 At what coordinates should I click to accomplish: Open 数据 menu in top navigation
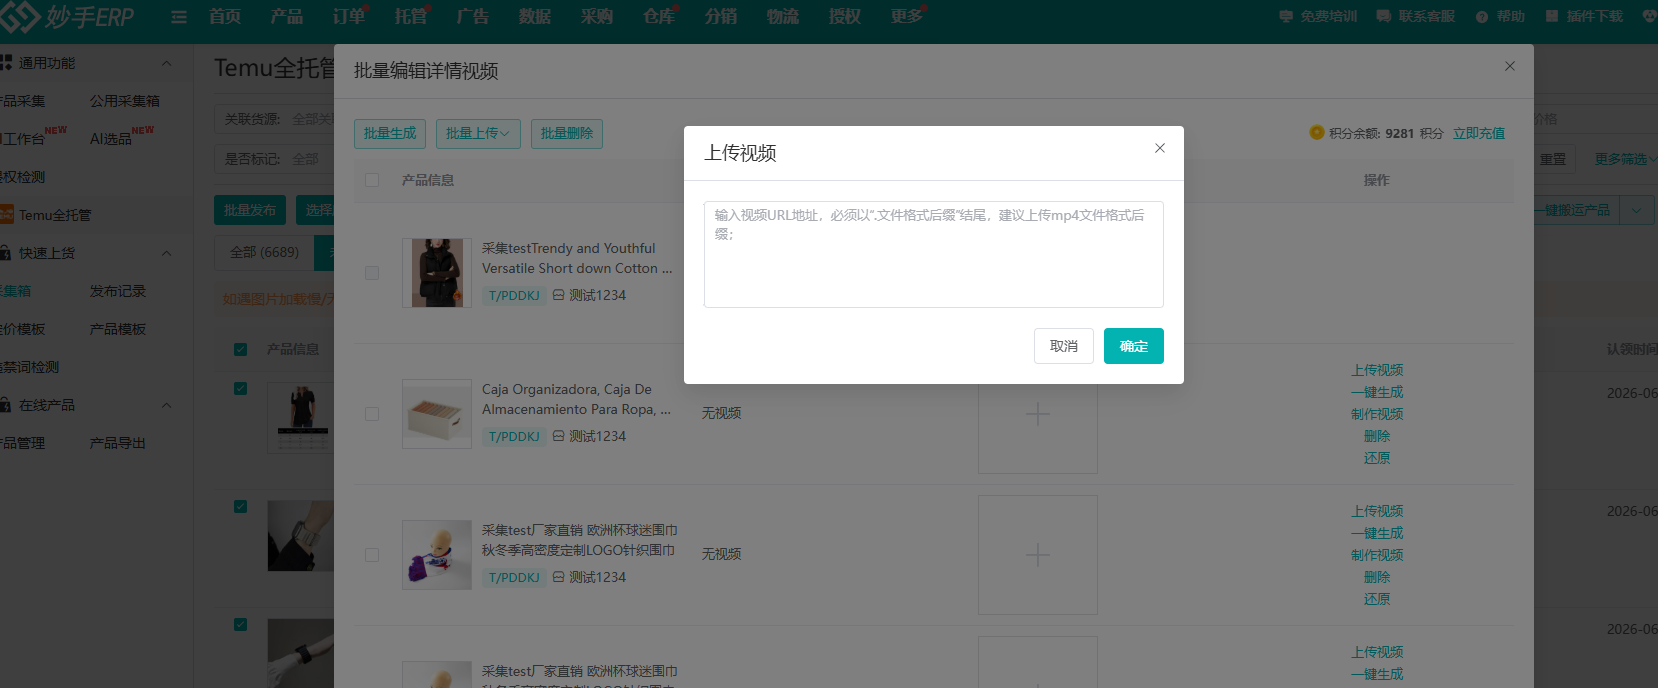tap(535, 16)
